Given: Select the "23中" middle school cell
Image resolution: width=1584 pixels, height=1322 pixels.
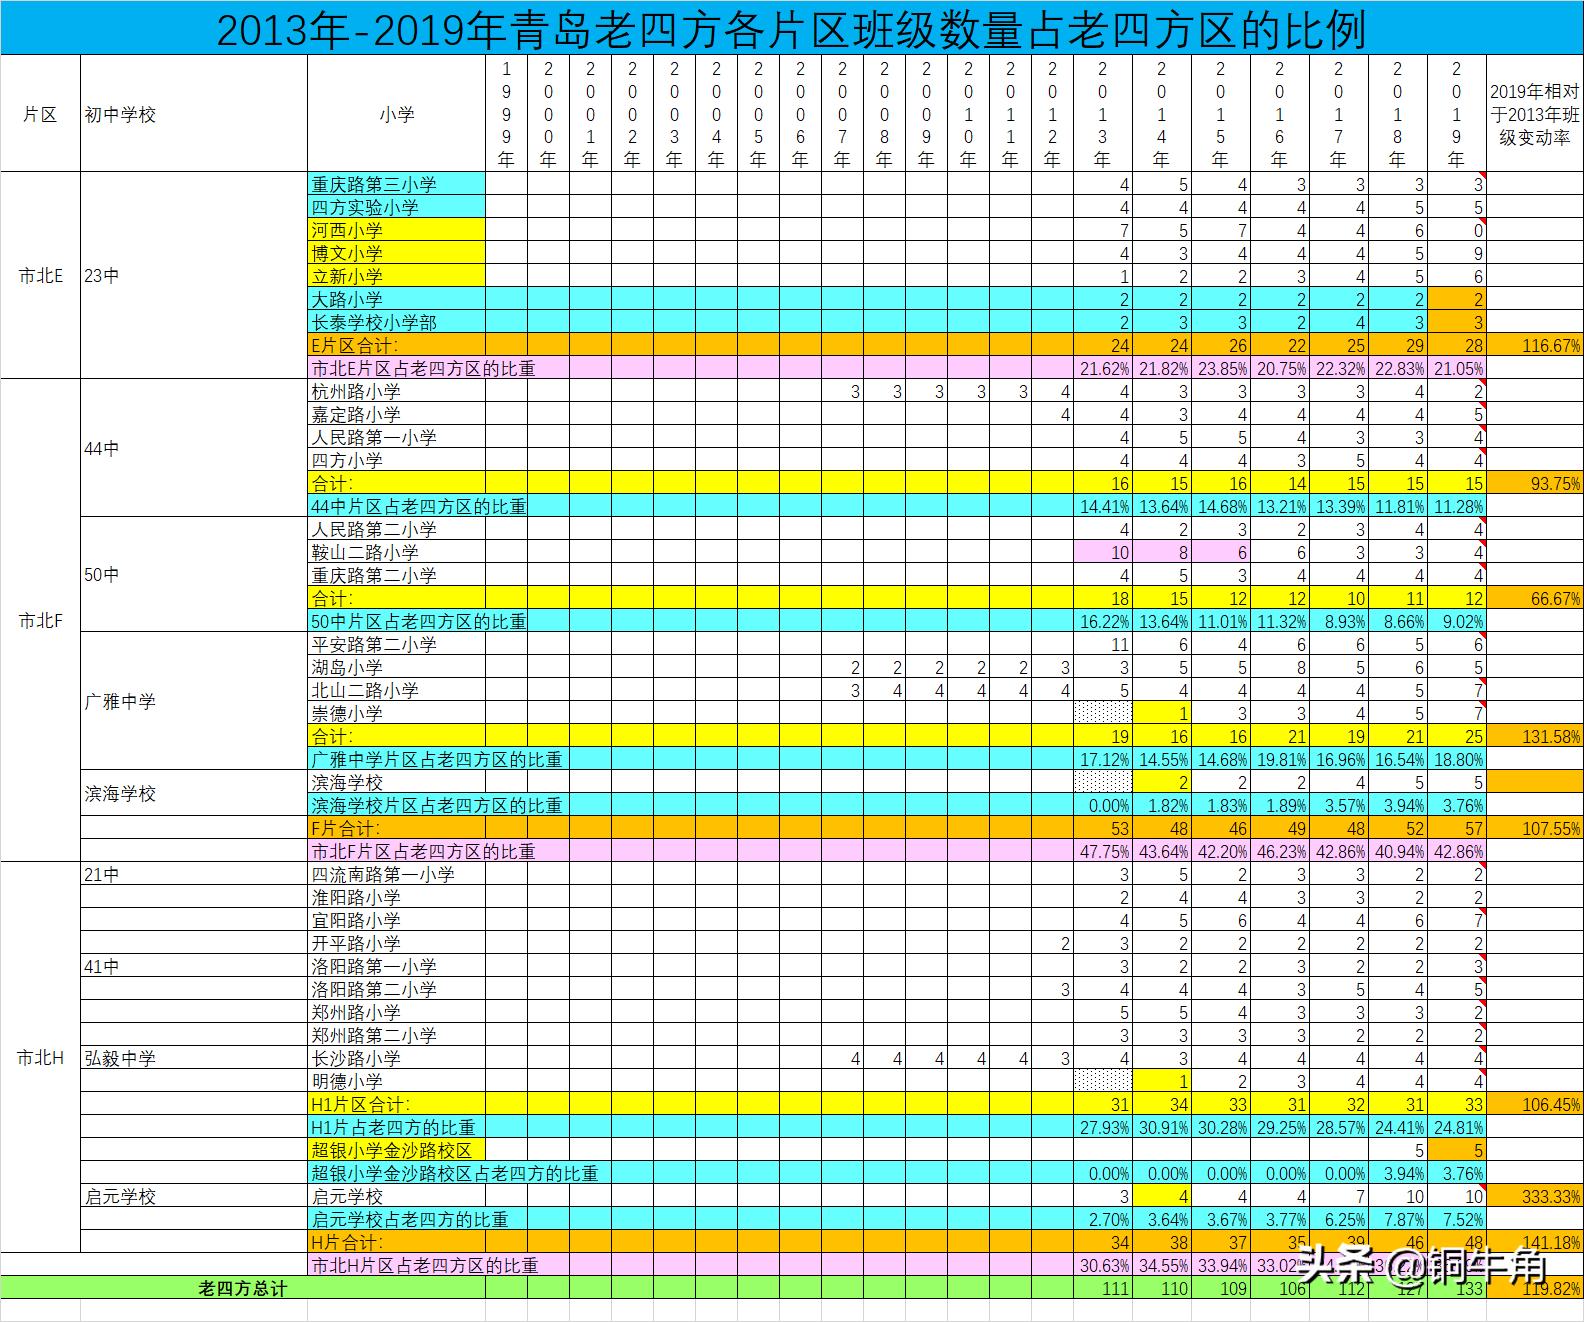Looking at the screenshot, I should pos(194,276).
